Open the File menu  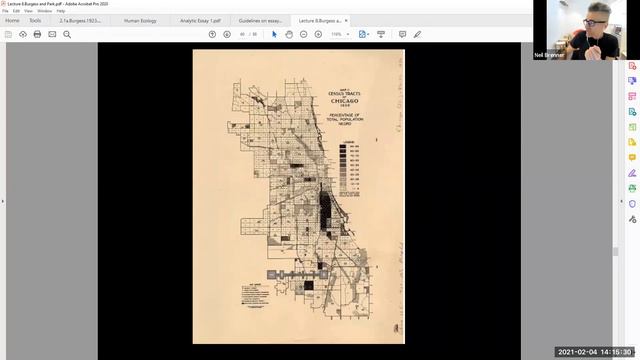click(x=5, y=11)
